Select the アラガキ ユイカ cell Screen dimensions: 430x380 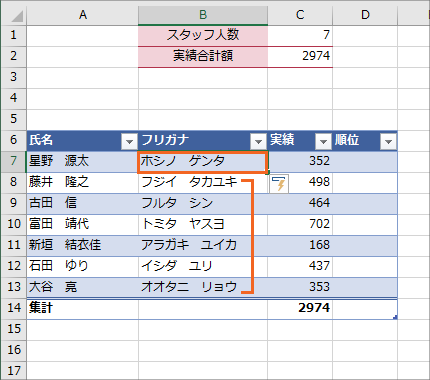point(203,245)
